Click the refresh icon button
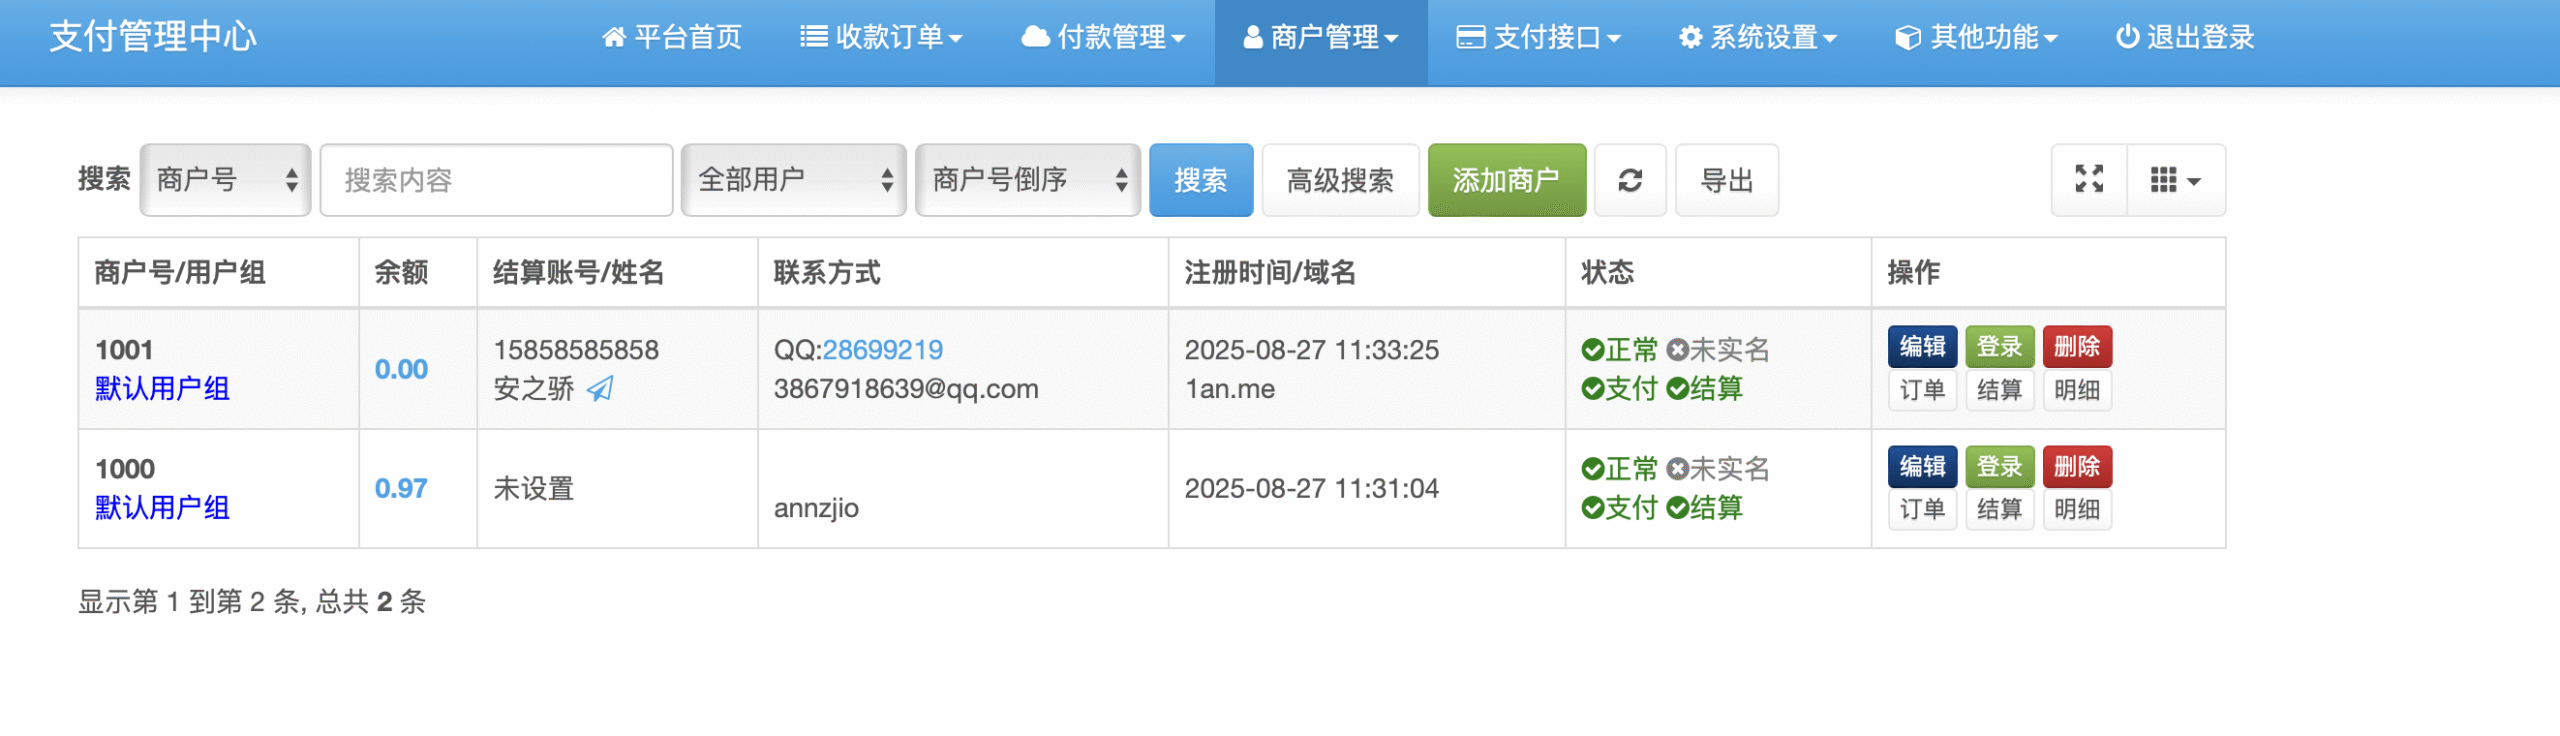The height and width of the screenshot is (736, 2560). click(1629, 180)
